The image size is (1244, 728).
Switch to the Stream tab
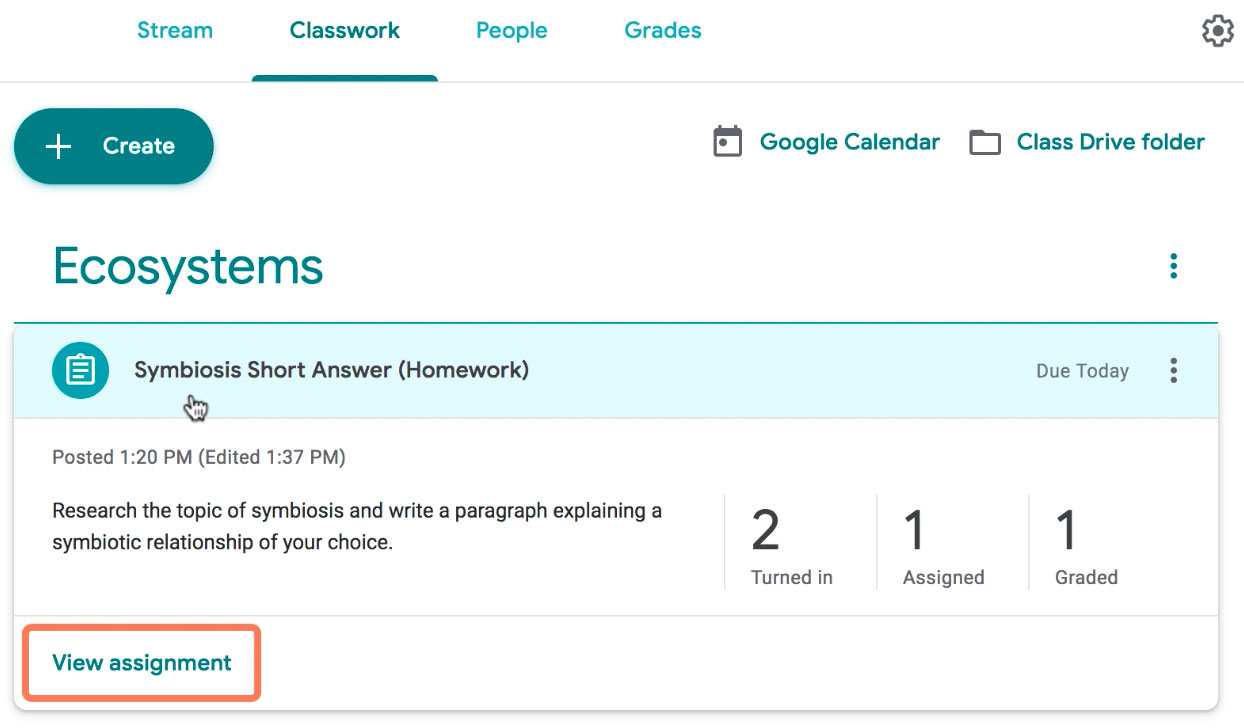point(174,30)
